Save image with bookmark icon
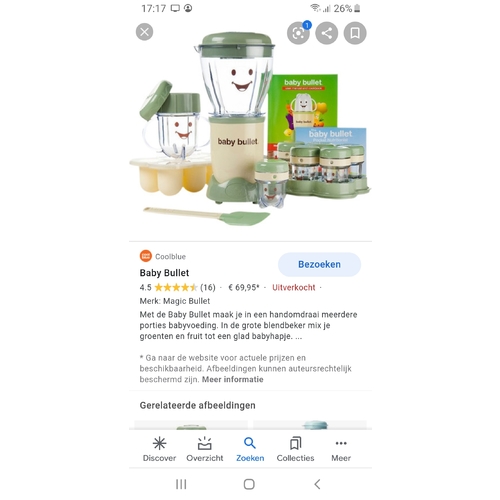This screenshot has height=500, width=500. coord(355,33)
